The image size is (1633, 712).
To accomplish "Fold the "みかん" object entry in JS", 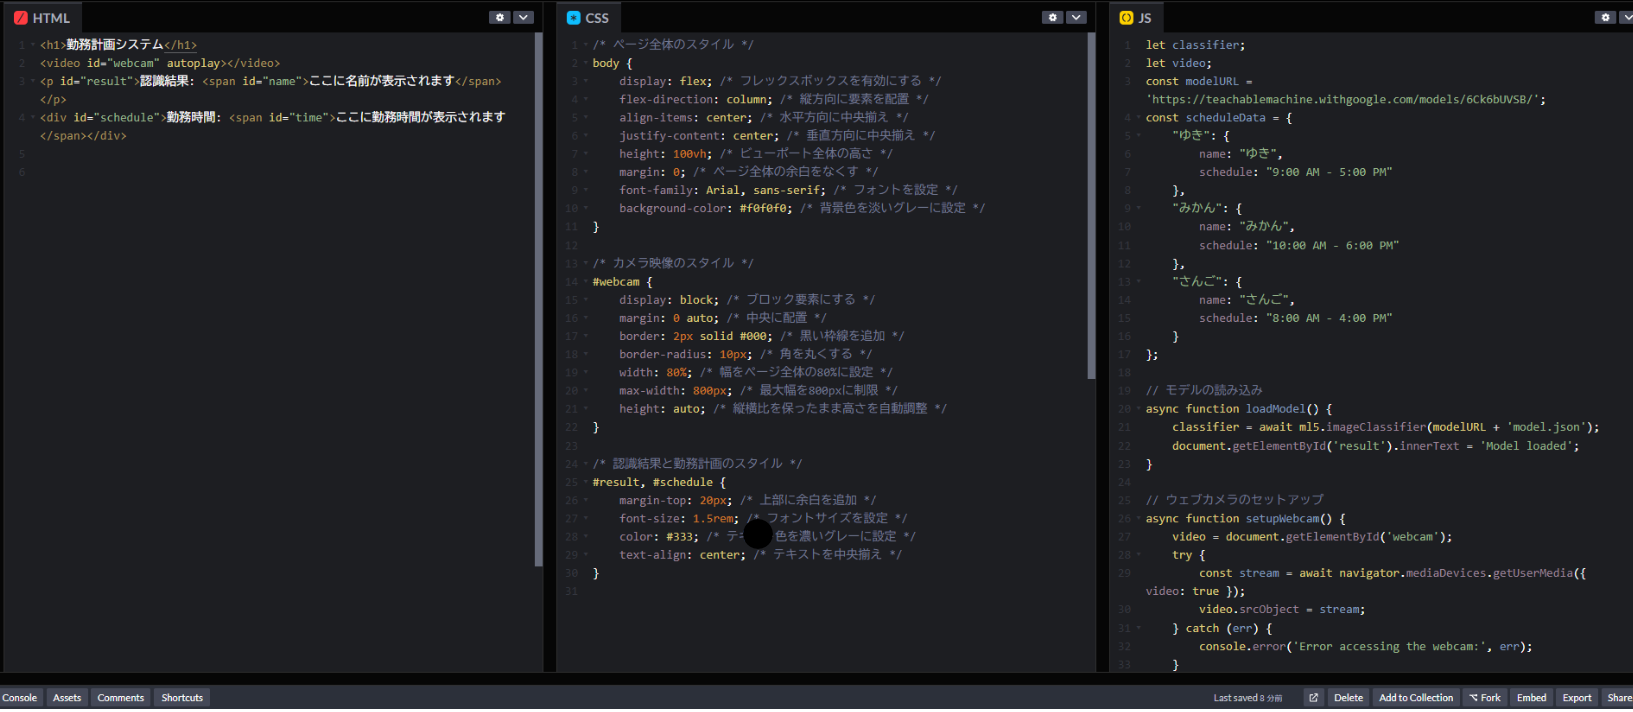I will coord(1138,208).
